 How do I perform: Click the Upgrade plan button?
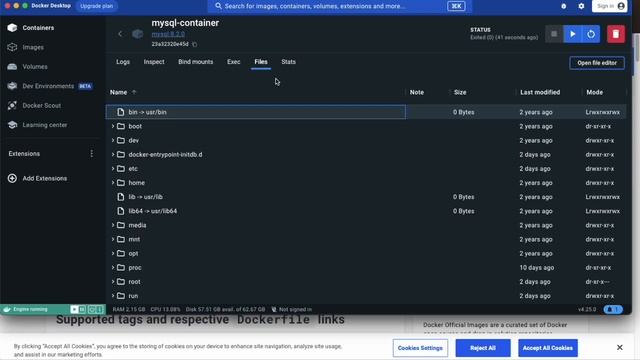pyautogui.click(x=97, y=6)
